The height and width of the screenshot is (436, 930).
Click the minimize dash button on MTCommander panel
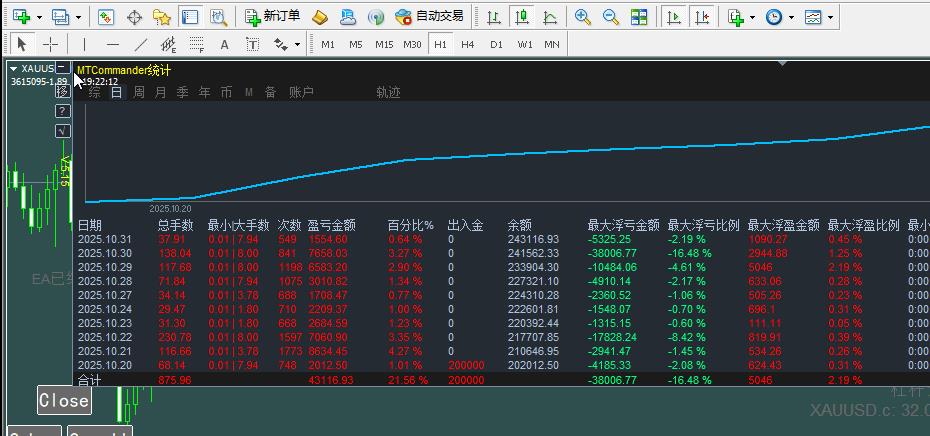pos(62,68)
